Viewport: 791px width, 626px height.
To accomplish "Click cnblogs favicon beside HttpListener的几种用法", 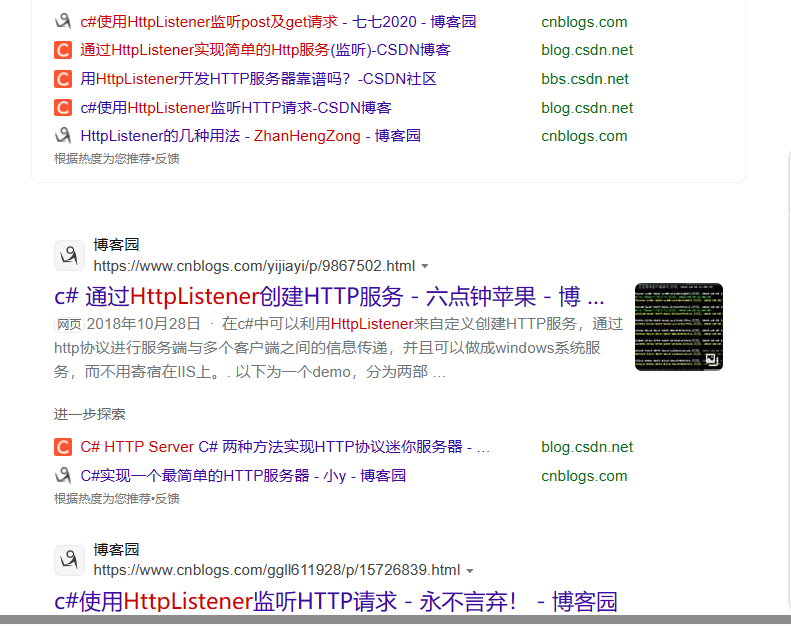I will (x=63, y=136).
